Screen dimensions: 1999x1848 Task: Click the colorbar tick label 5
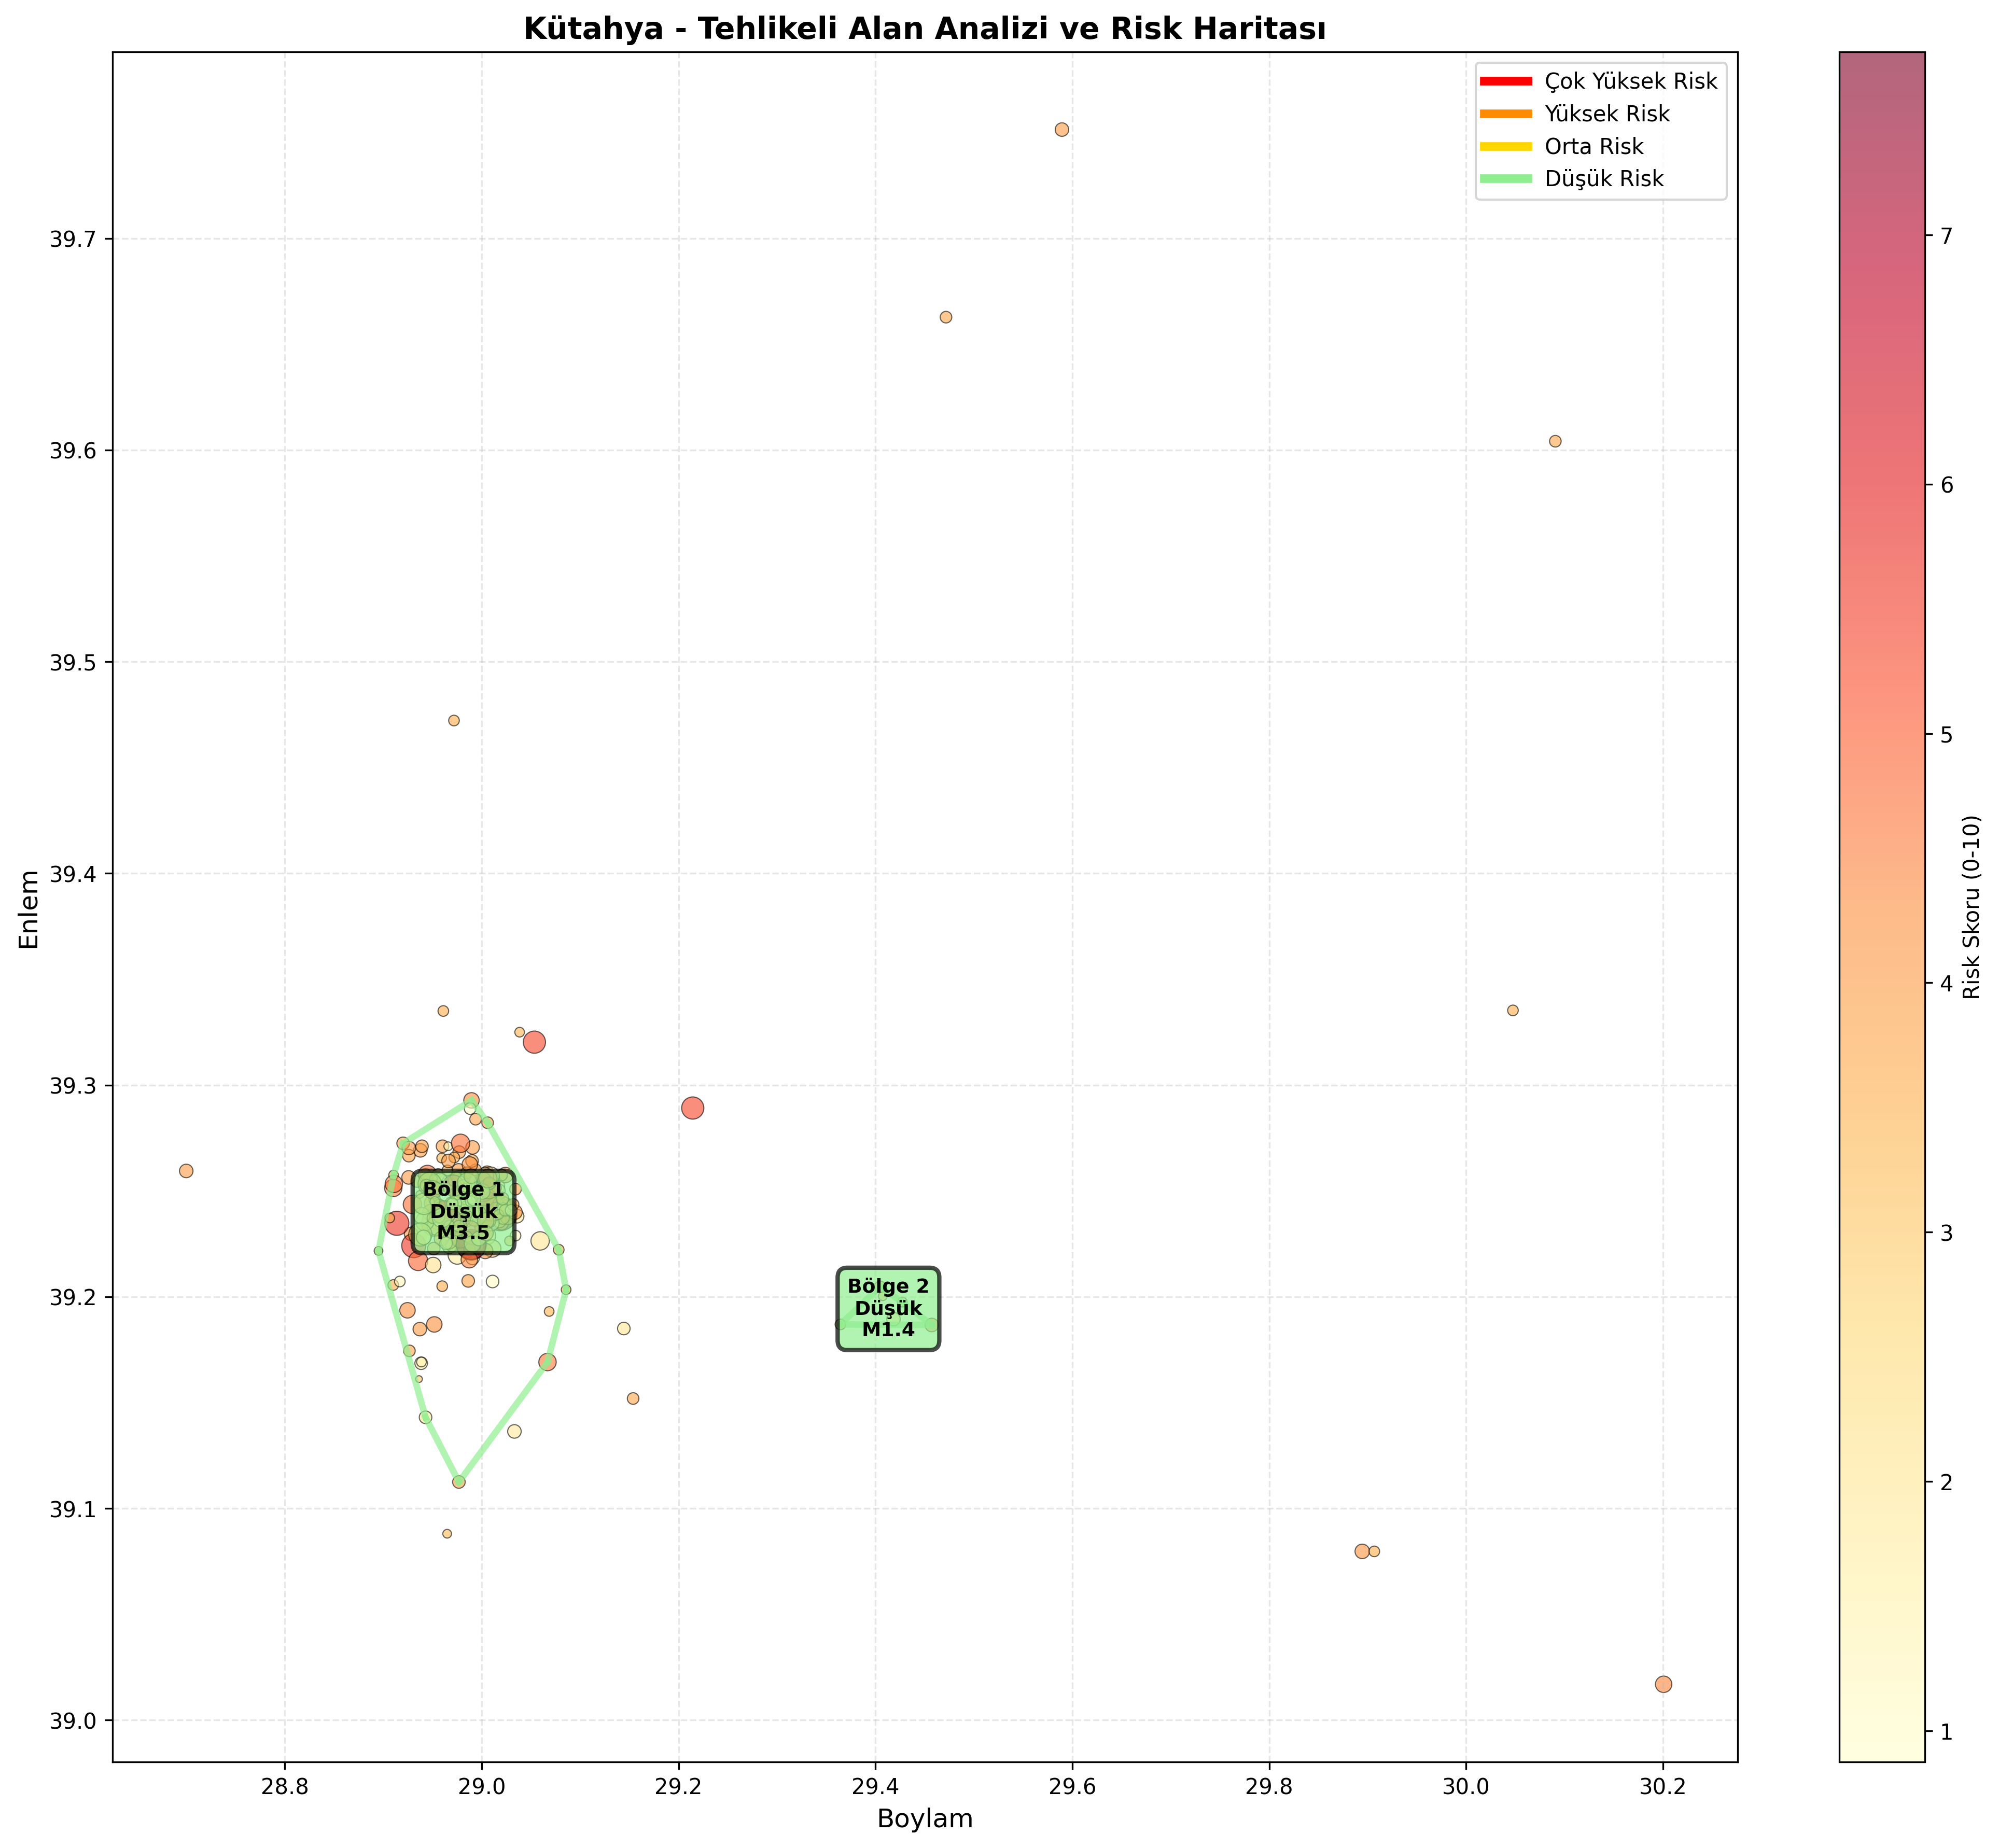(1946, 735)
